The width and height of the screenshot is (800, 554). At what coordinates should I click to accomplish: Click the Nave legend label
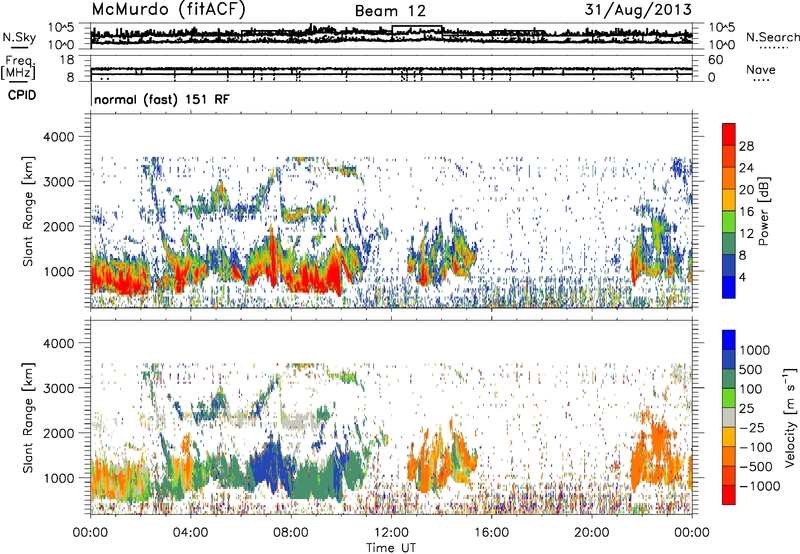[761, 70]
